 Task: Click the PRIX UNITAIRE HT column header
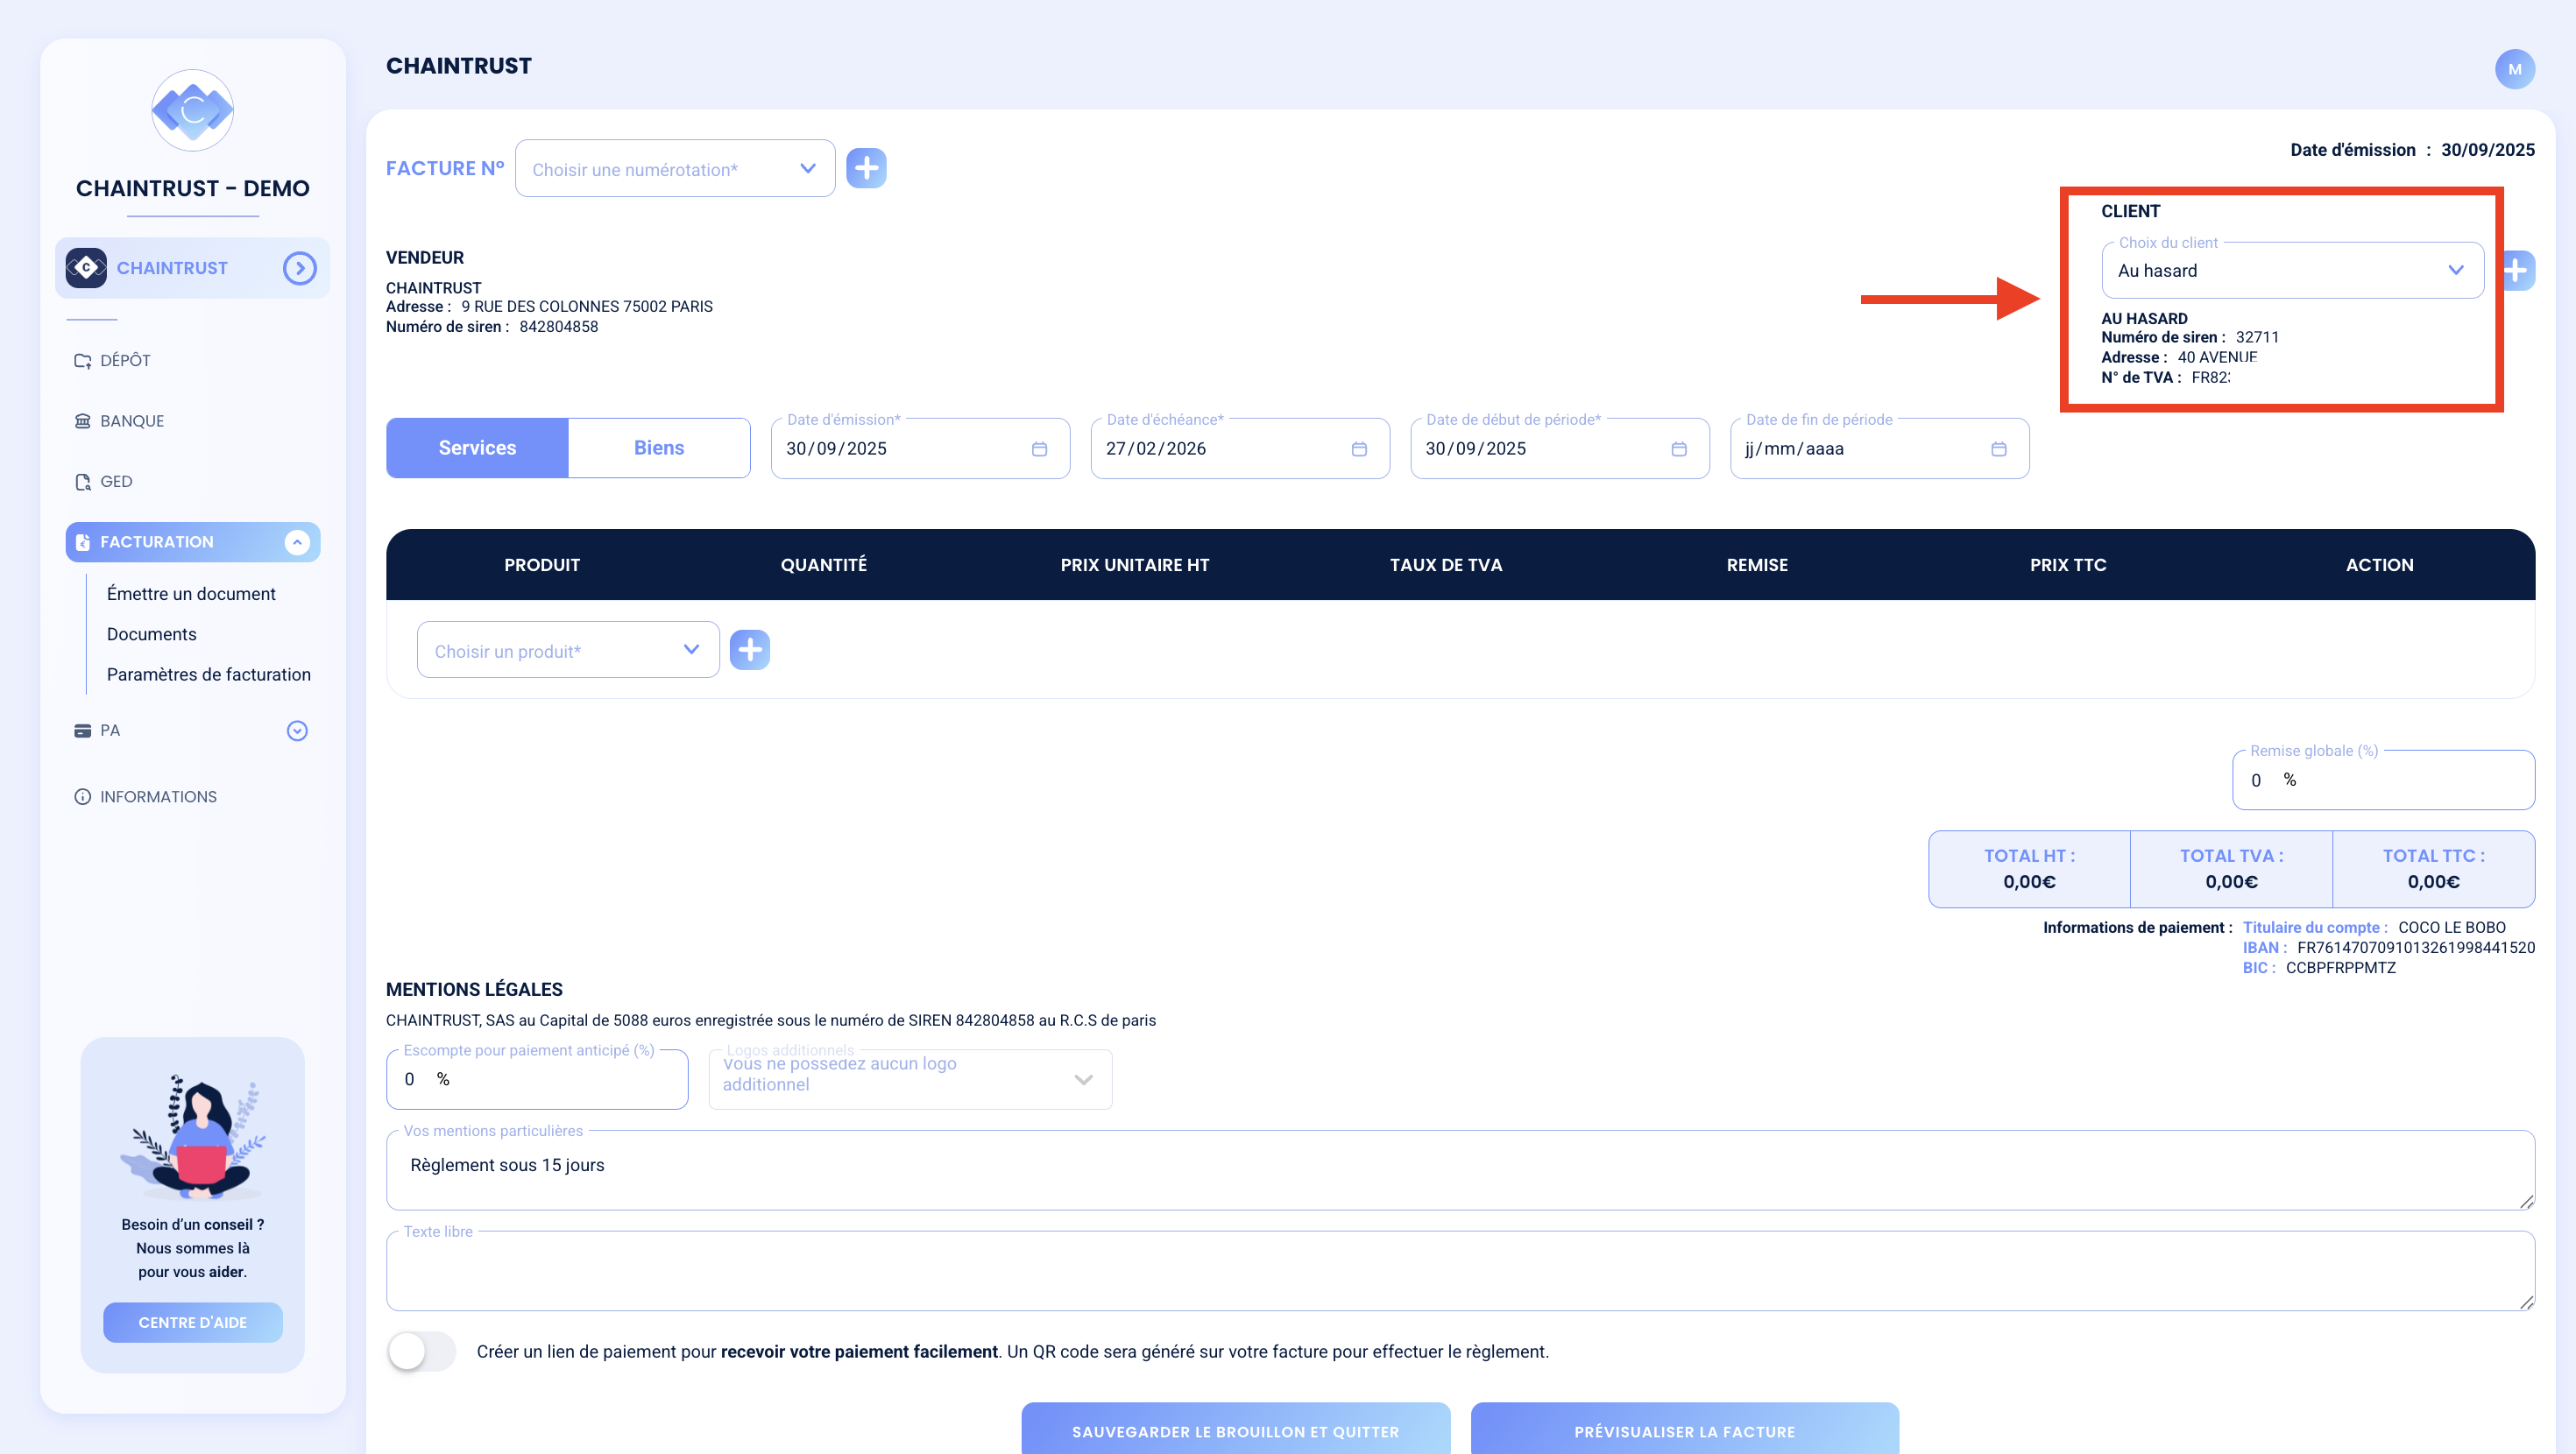1134,565
